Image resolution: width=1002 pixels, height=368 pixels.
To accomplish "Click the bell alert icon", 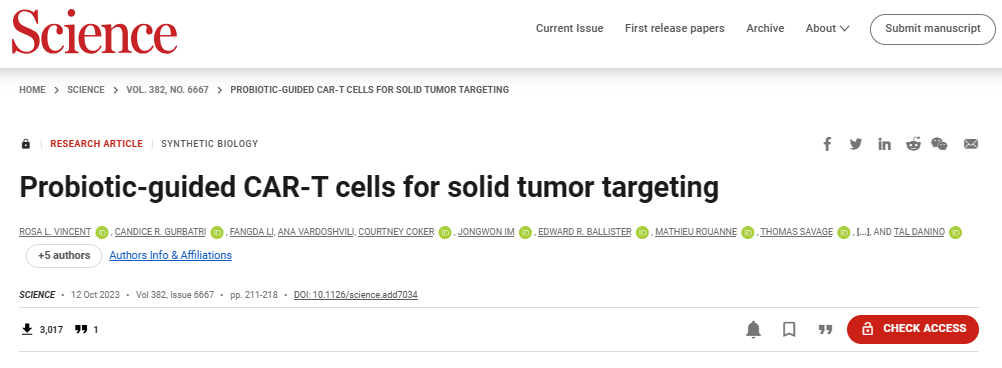I will (753, 329).
